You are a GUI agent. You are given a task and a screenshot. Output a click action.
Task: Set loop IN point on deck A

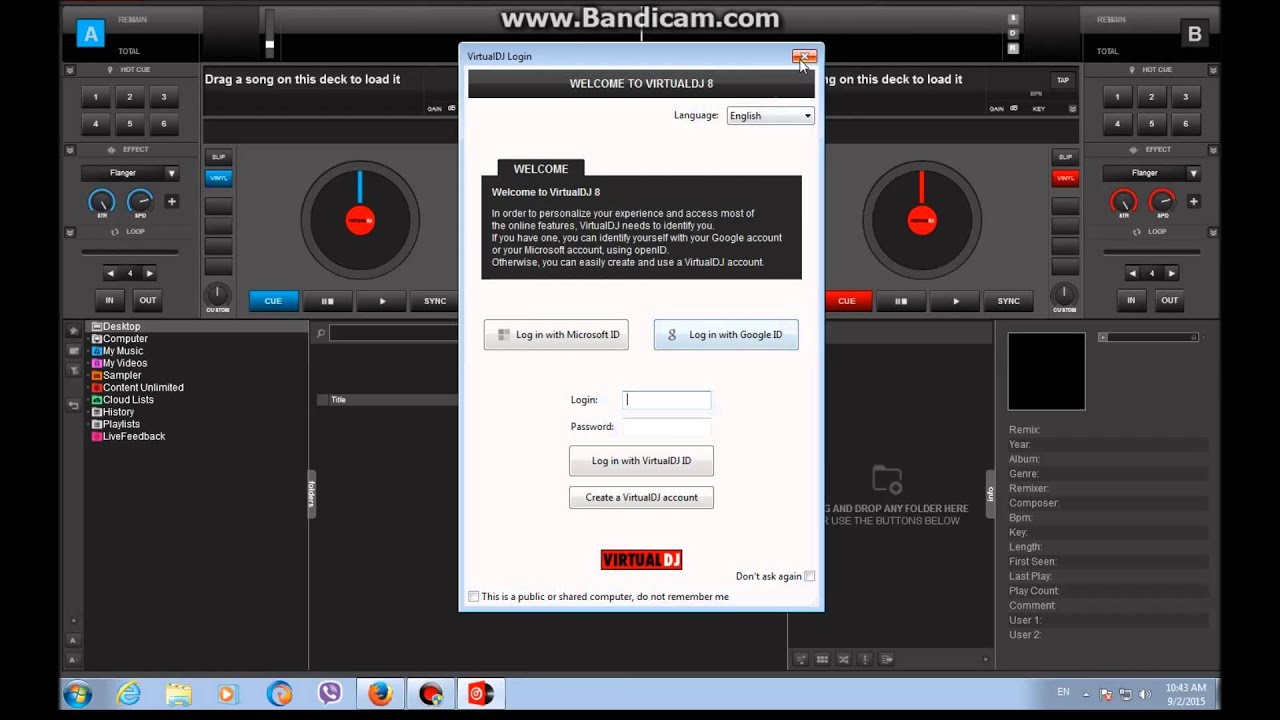click(x=109, y=300)
